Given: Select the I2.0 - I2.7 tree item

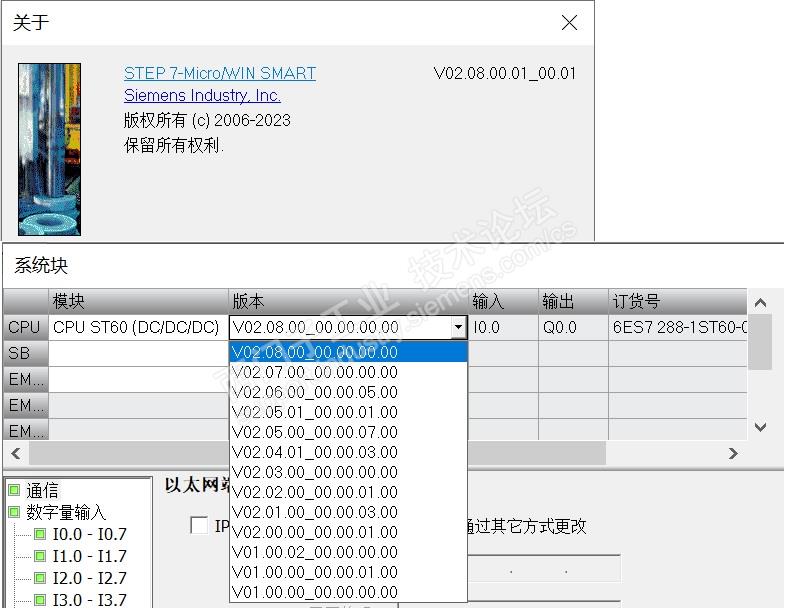Looking at the screenshot, I should (x=90, y=578).
